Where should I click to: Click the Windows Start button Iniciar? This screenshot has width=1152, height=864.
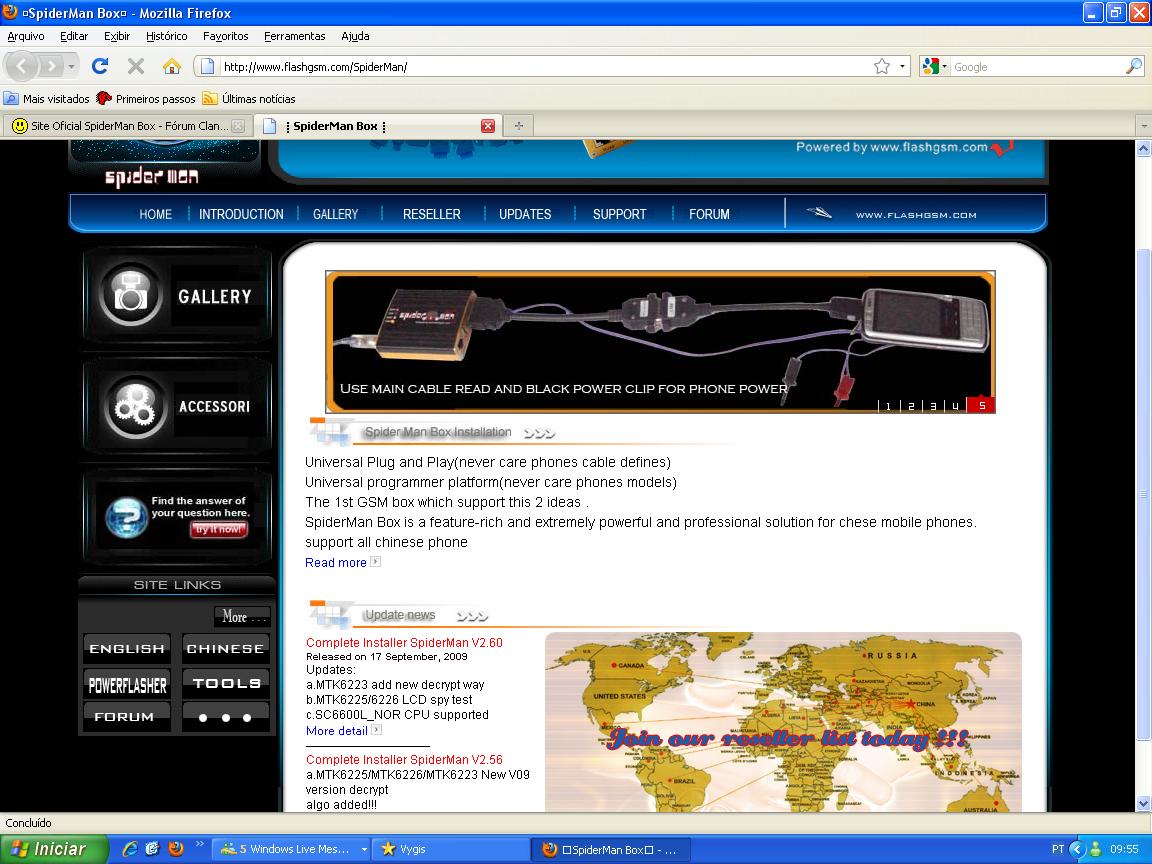(x=54, y=849)
